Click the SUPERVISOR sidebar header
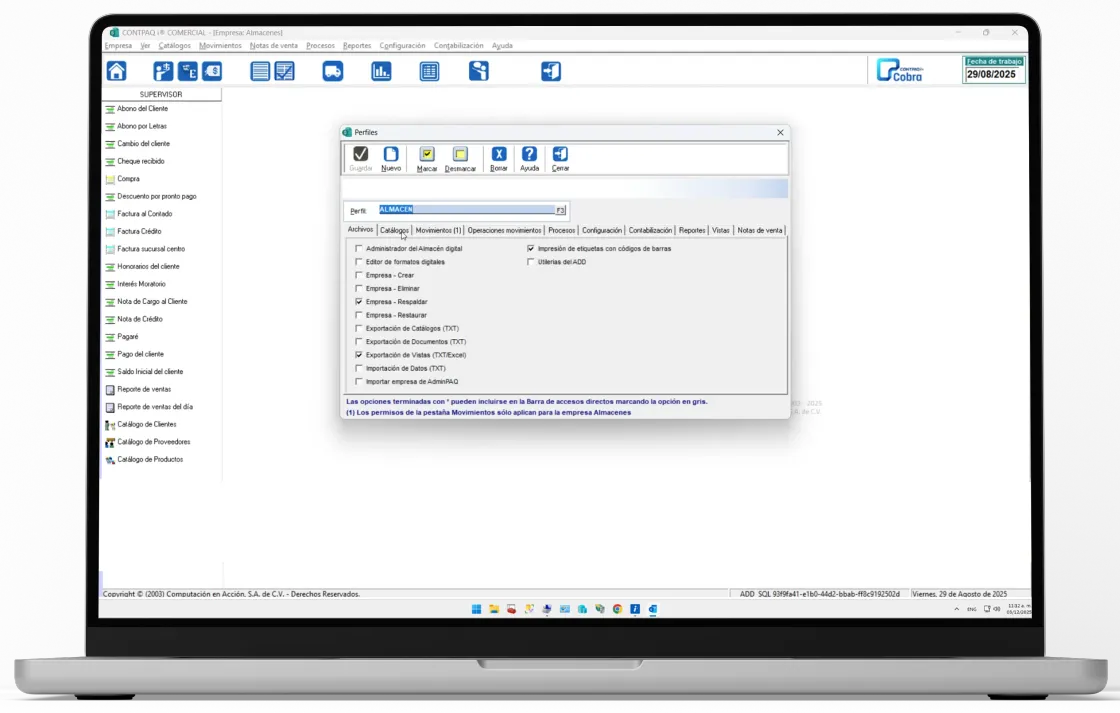The image size is (1120, 713). 161,94
